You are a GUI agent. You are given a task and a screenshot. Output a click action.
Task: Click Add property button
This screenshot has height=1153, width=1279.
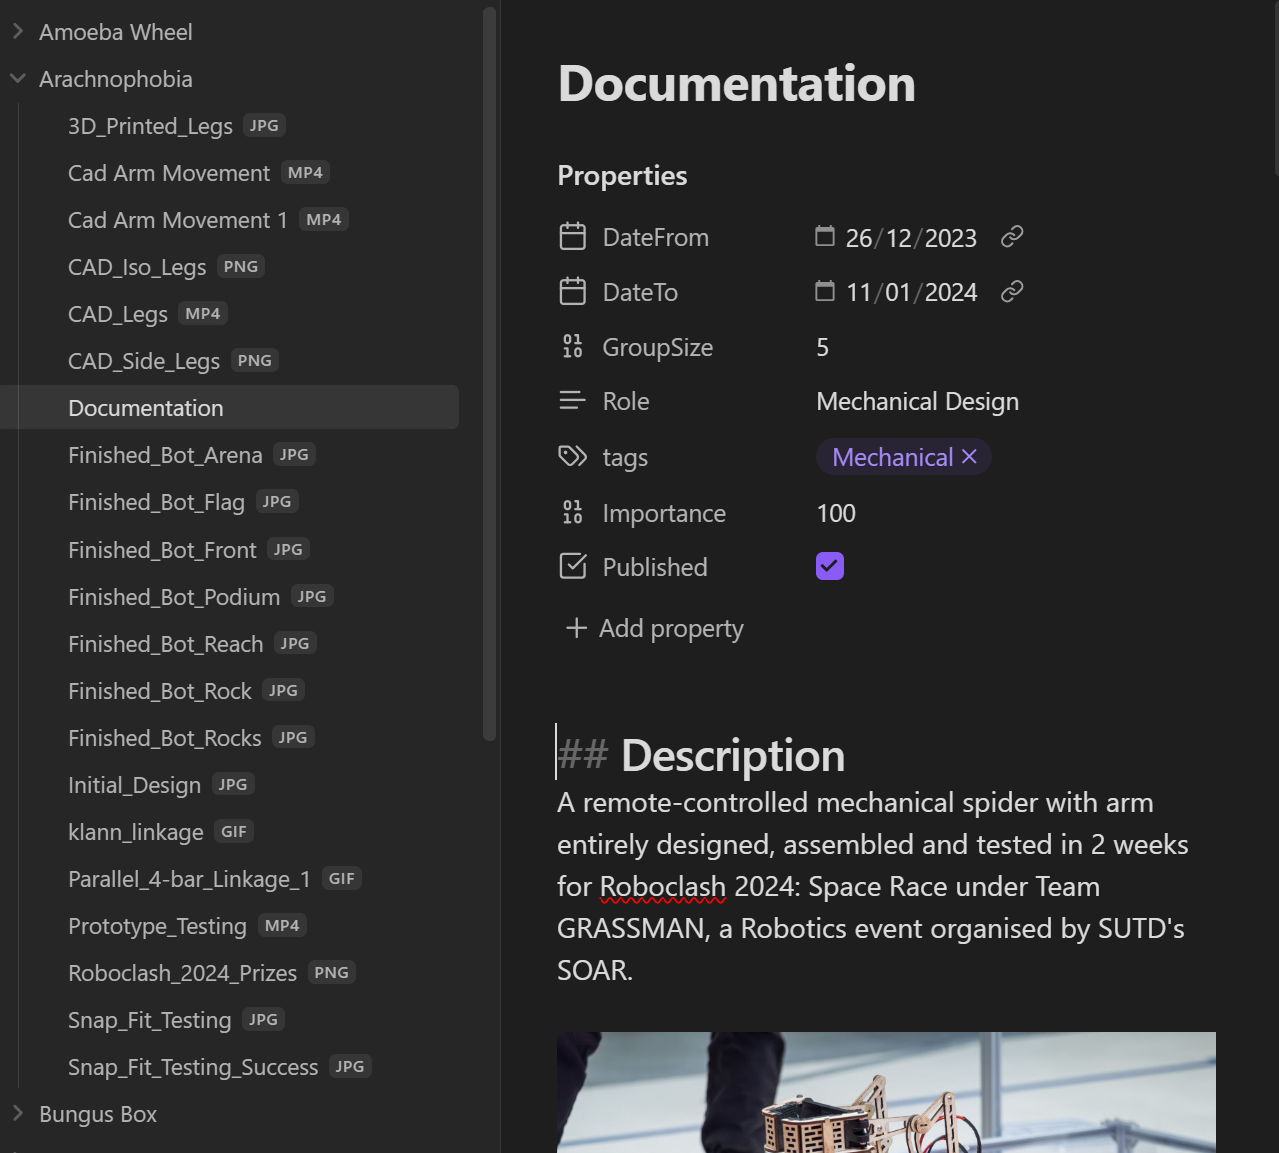[x=654, y=628]
